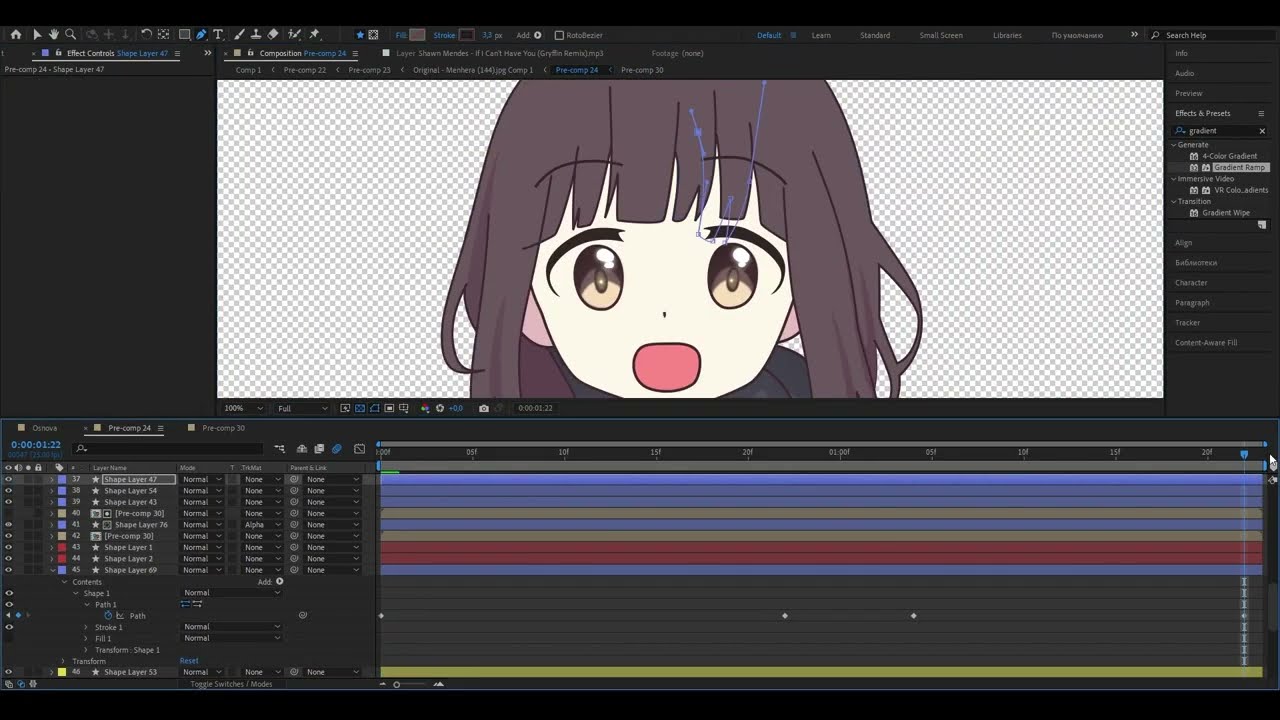Viewport: 1280px width, 720px height.
Task: Select the Clone Stamp tool
Action: [x=256, y=34]
